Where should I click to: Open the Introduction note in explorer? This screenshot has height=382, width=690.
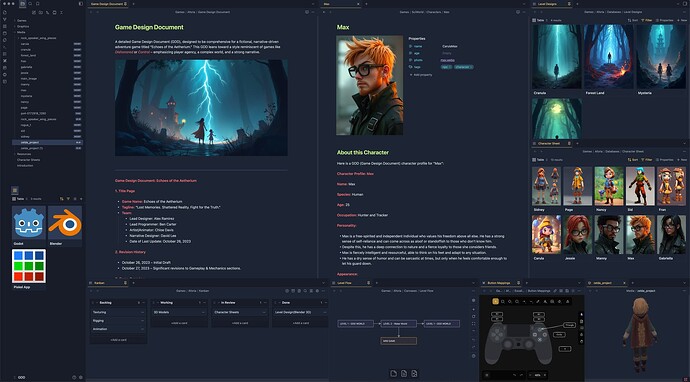coord(25,165)
